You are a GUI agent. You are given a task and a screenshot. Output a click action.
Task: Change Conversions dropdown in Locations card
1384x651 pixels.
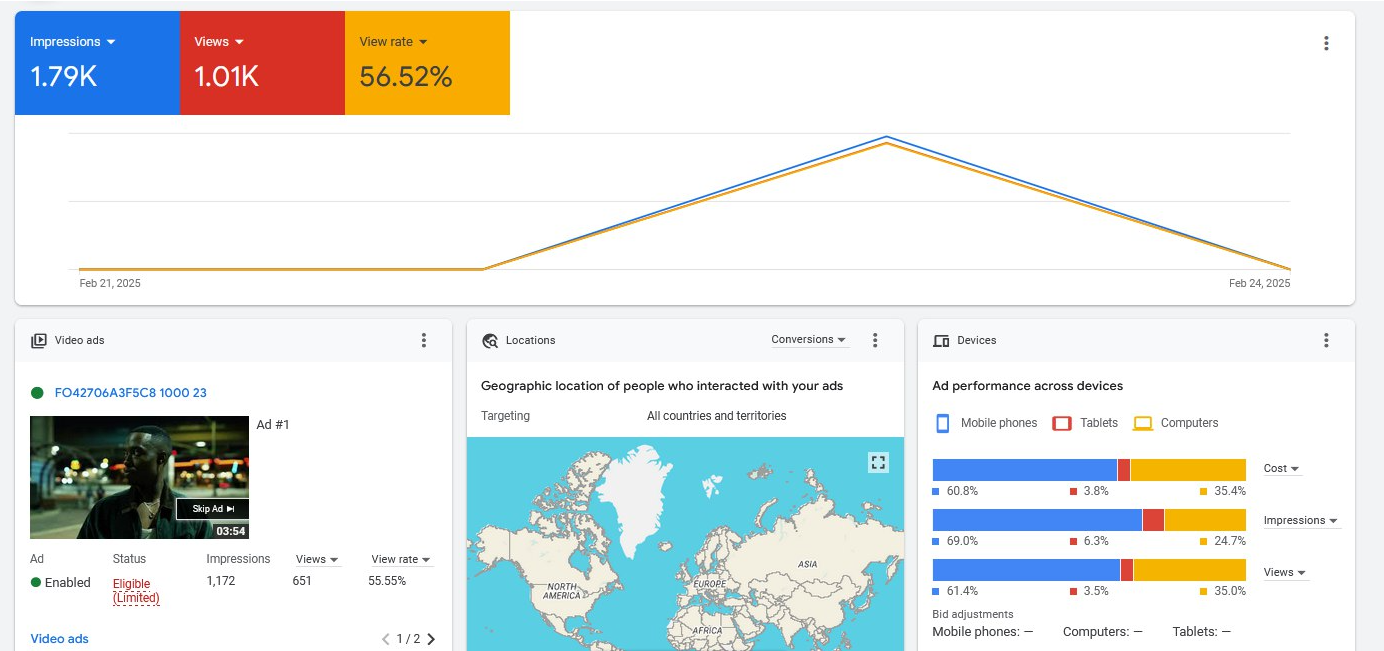(x=808, y=340)
